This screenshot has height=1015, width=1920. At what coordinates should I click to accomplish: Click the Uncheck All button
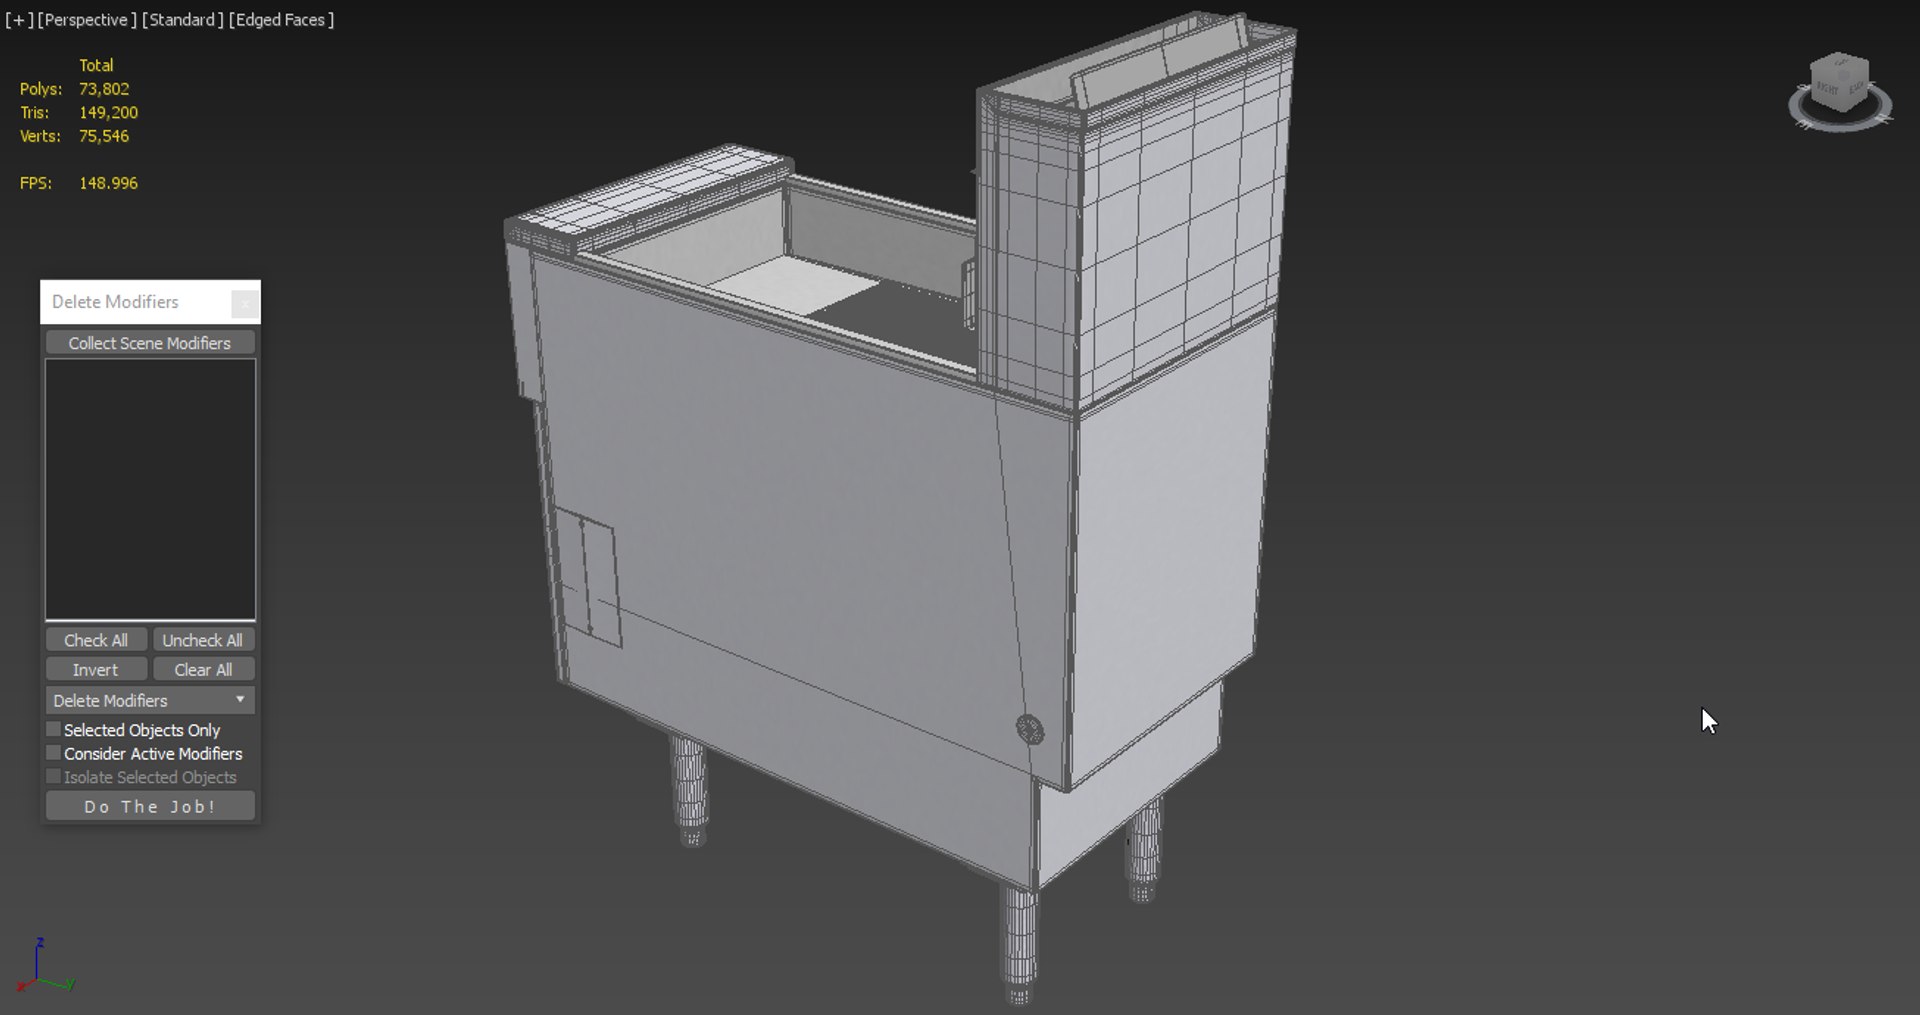click(203, 640)
